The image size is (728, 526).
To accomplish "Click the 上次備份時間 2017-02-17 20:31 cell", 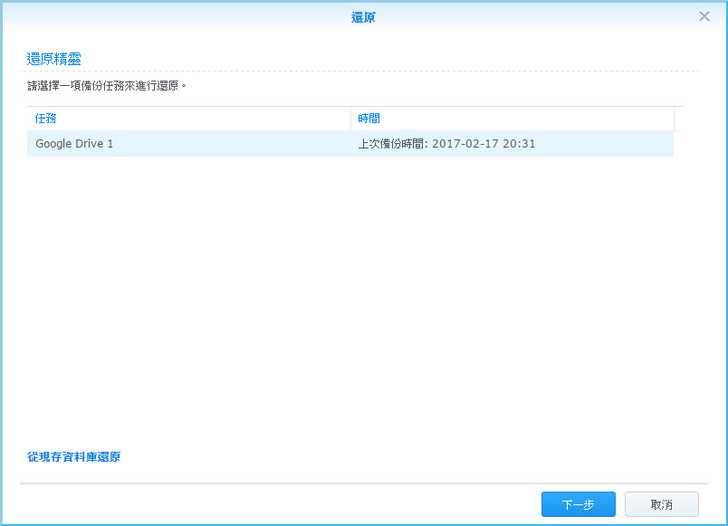I will click(x=512, y=144).
